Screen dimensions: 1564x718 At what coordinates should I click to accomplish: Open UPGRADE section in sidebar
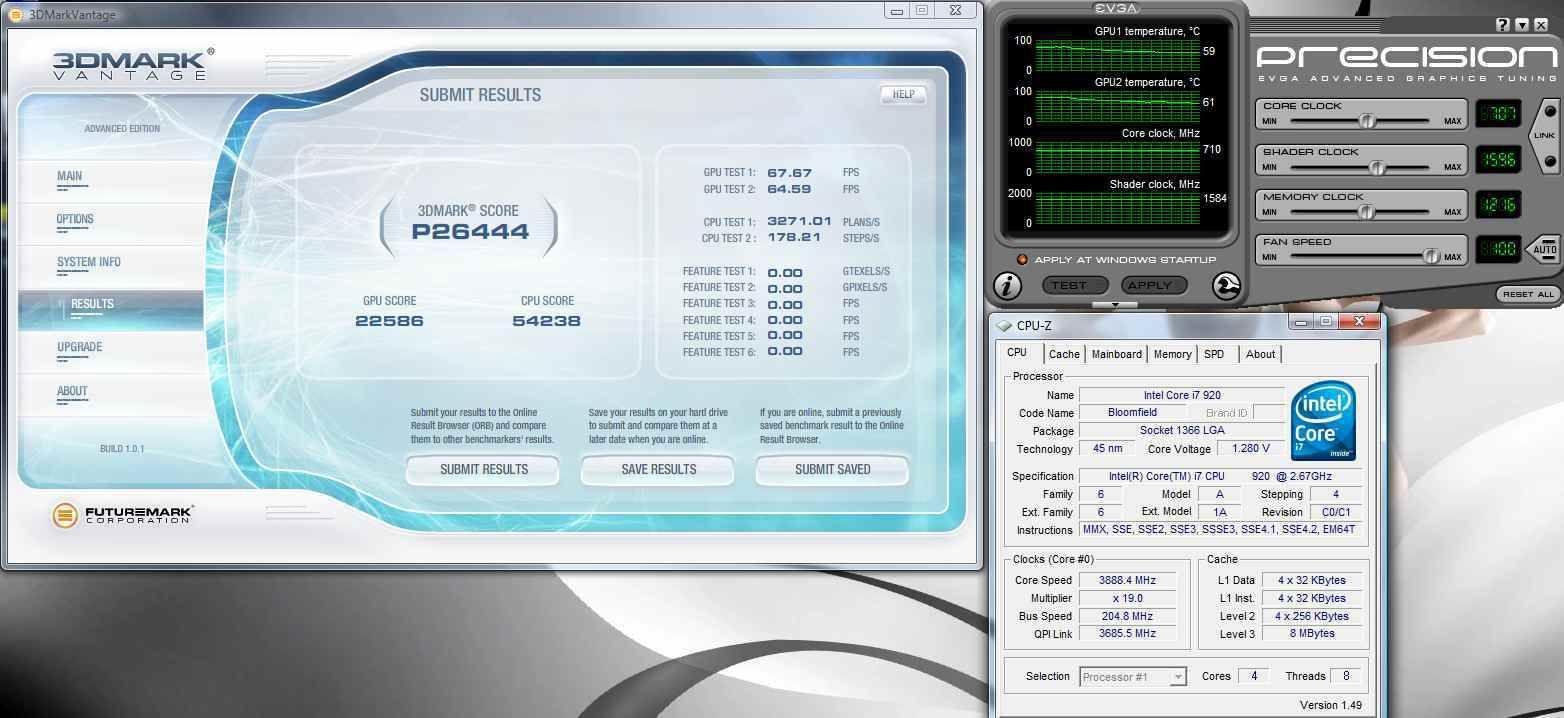click(80, 347)
